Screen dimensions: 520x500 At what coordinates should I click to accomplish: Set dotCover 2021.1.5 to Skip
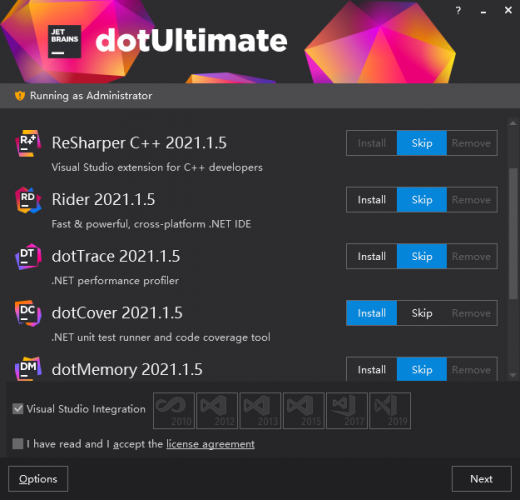tap(422, 313)
